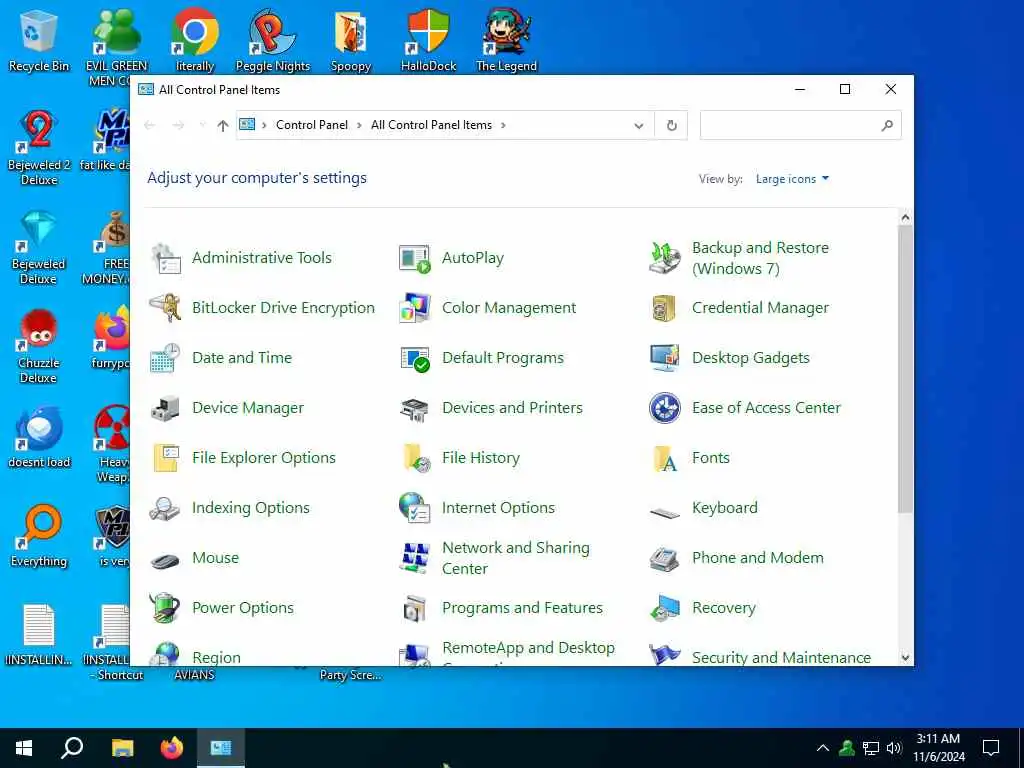
Task: Open the Administrative Tools icon
Action: [166, 258]
